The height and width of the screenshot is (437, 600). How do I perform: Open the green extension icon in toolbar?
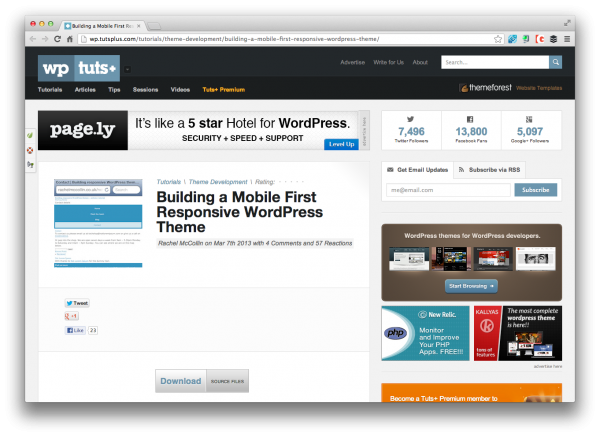point(526,39)
